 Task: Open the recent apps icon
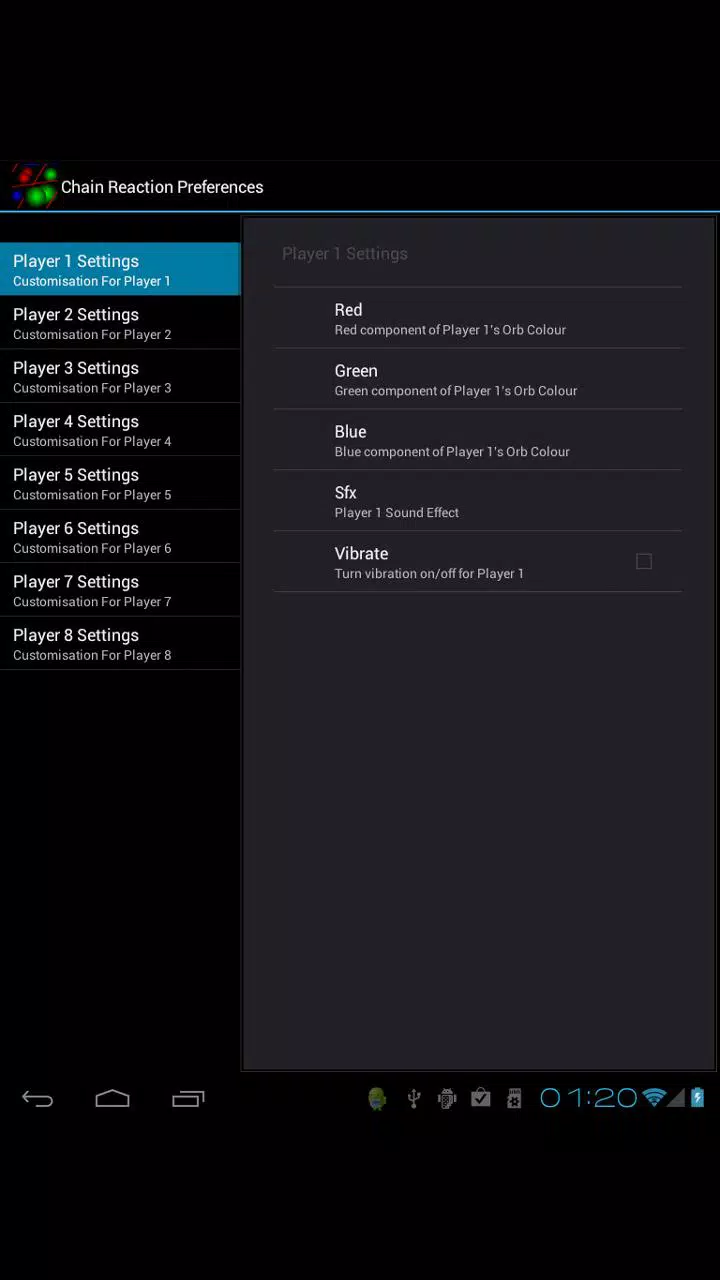point(188,1099)
